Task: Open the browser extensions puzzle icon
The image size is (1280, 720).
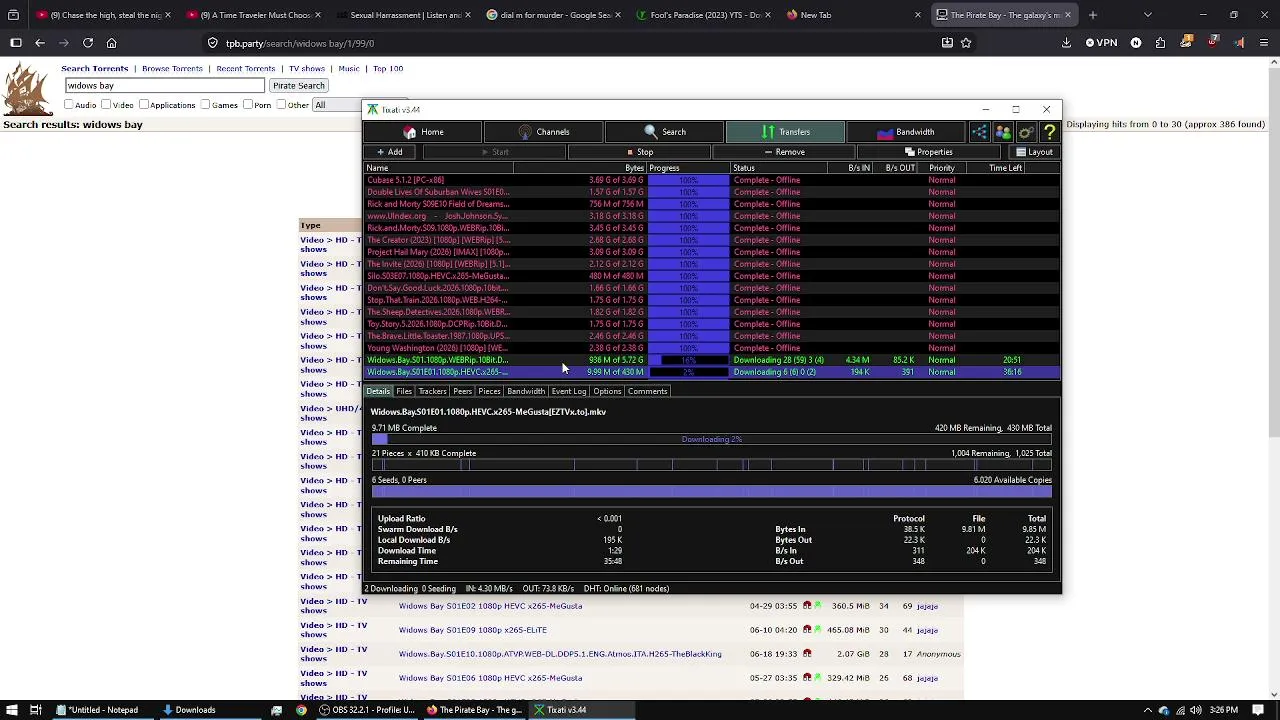Action: (x=1160, y=43)
